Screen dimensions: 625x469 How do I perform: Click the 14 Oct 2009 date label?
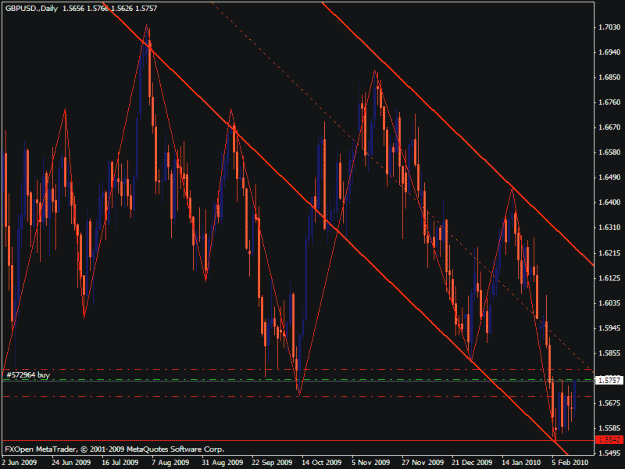pyautogui.click(x=321, y=462)
